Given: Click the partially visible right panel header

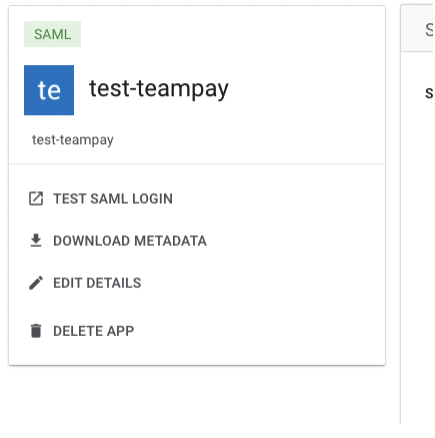Looking at the screenshot, I should coord(417,29).
